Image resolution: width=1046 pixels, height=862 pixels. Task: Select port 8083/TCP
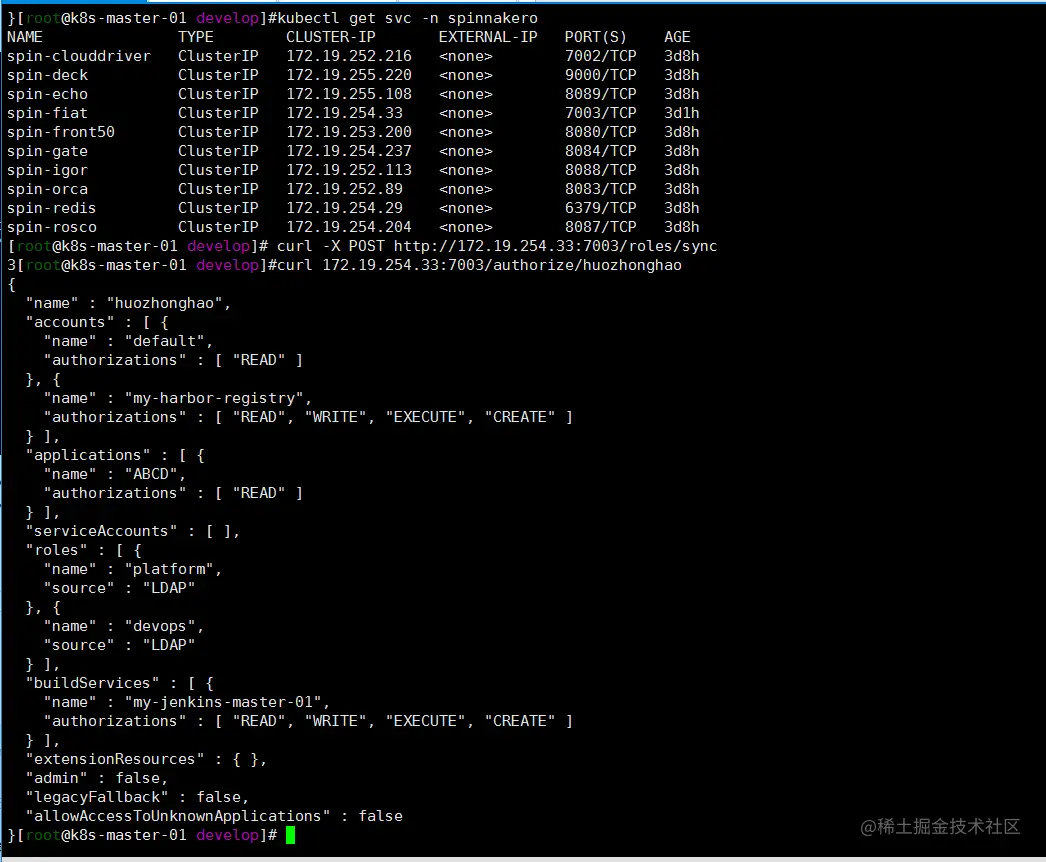tap(600, 189)
